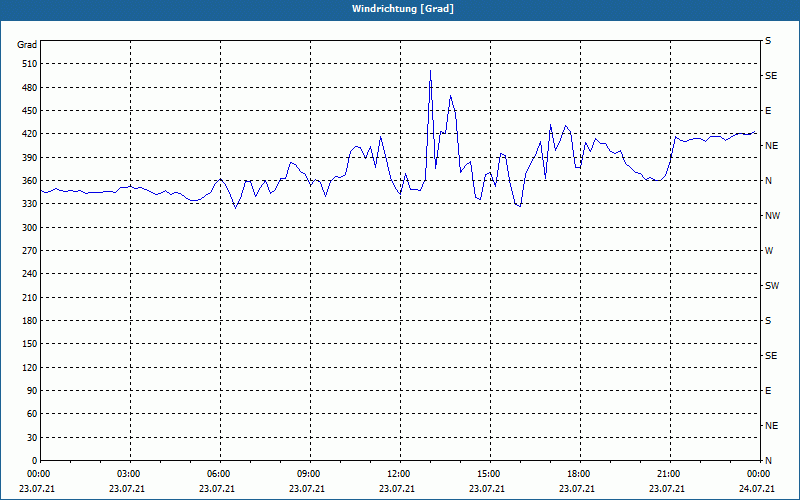Select the 480 value on the degree axis
Screen dimensions: 800x500
30,88
